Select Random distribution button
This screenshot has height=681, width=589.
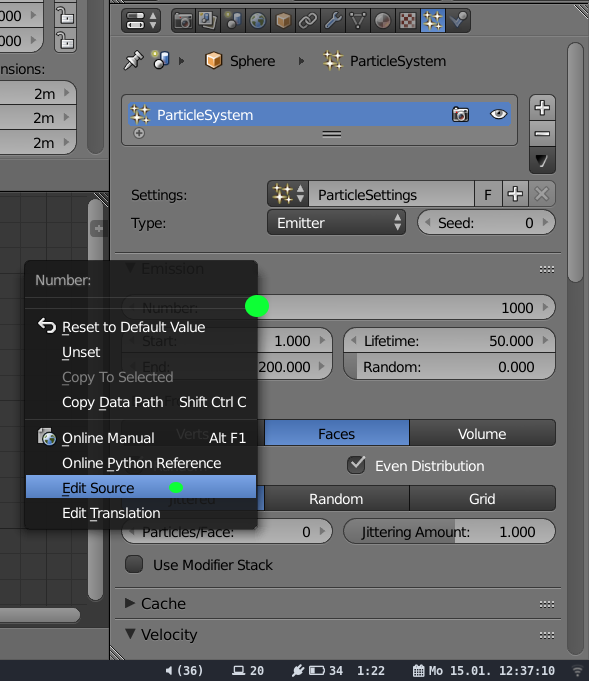coord(336,499)
